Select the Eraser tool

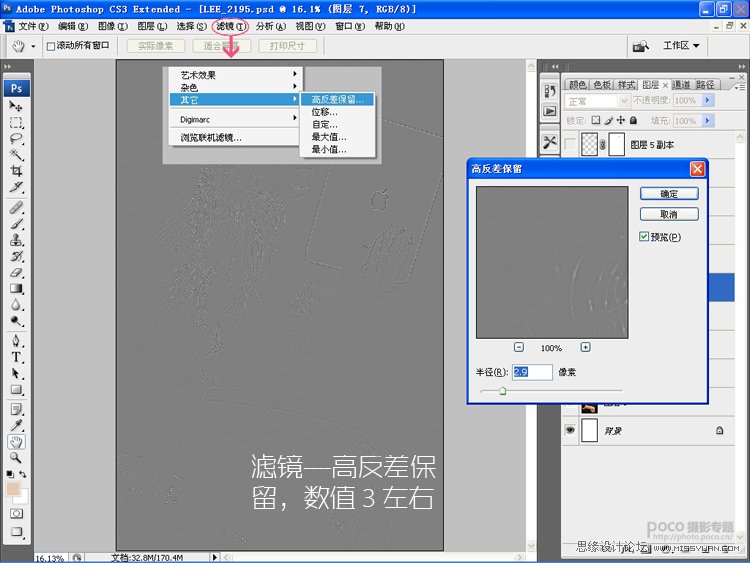tap(16, 272)
